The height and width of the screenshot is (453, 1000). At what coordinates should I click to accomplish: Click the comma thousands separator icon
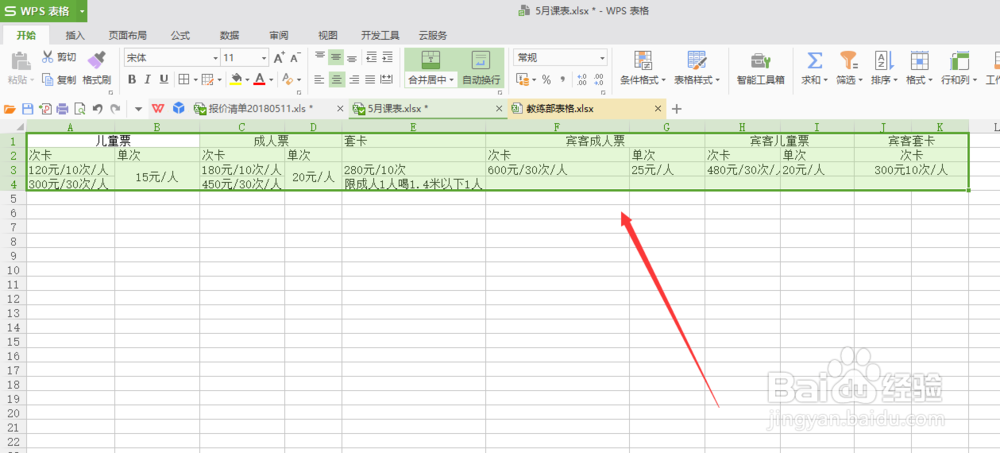(562, 80)
